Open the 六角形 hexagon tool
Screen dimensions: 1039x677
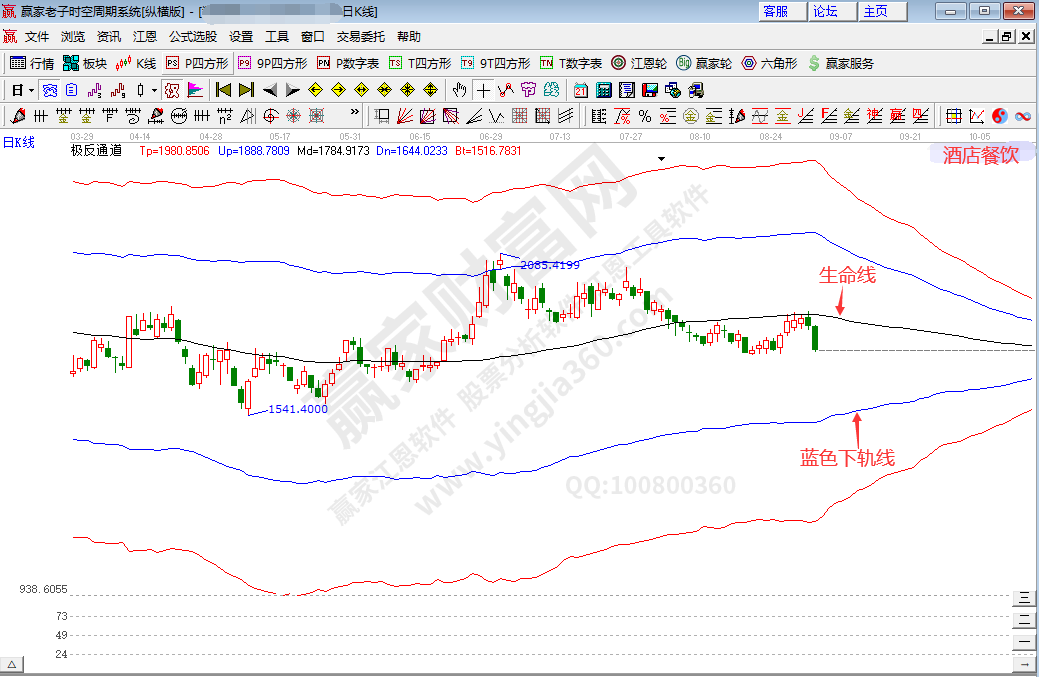[x=769, y=63]
